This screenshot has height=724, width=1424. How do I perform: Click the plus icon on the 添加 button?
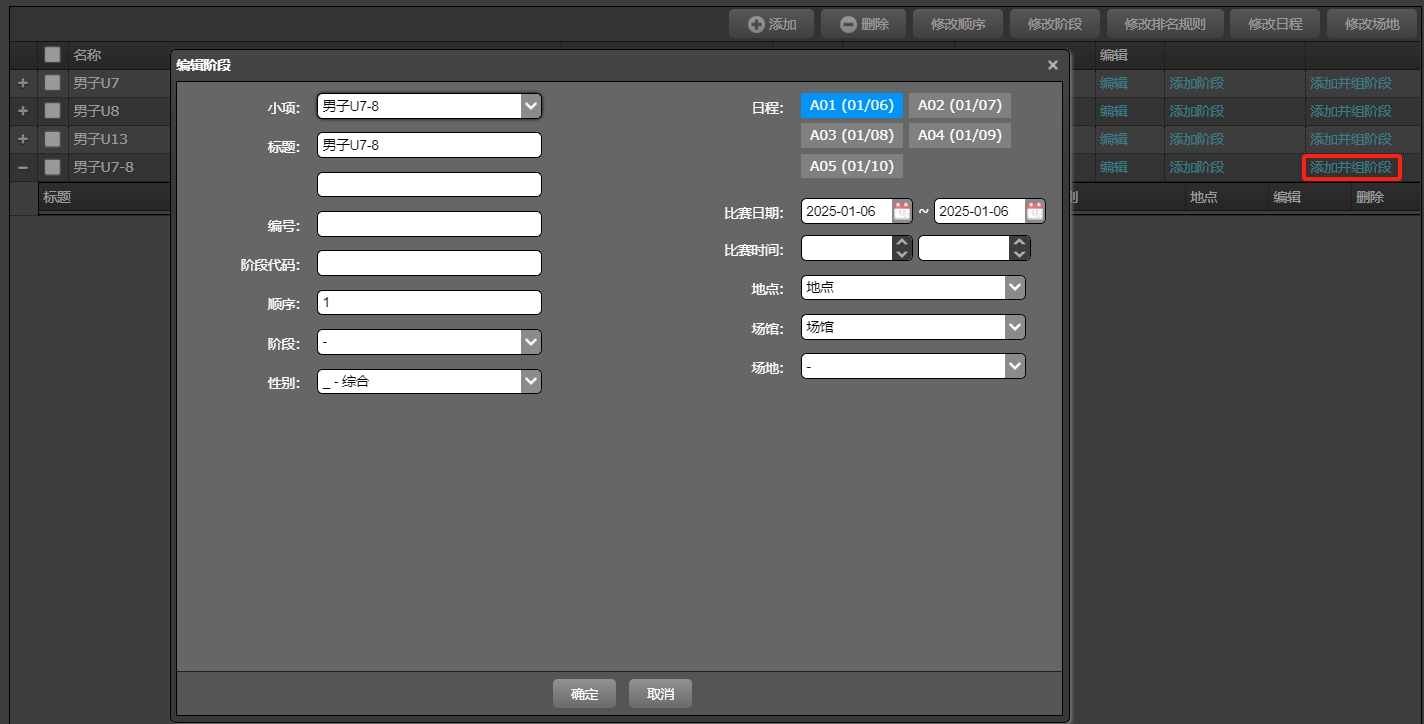pyautogui.click(x=757, y=23)
